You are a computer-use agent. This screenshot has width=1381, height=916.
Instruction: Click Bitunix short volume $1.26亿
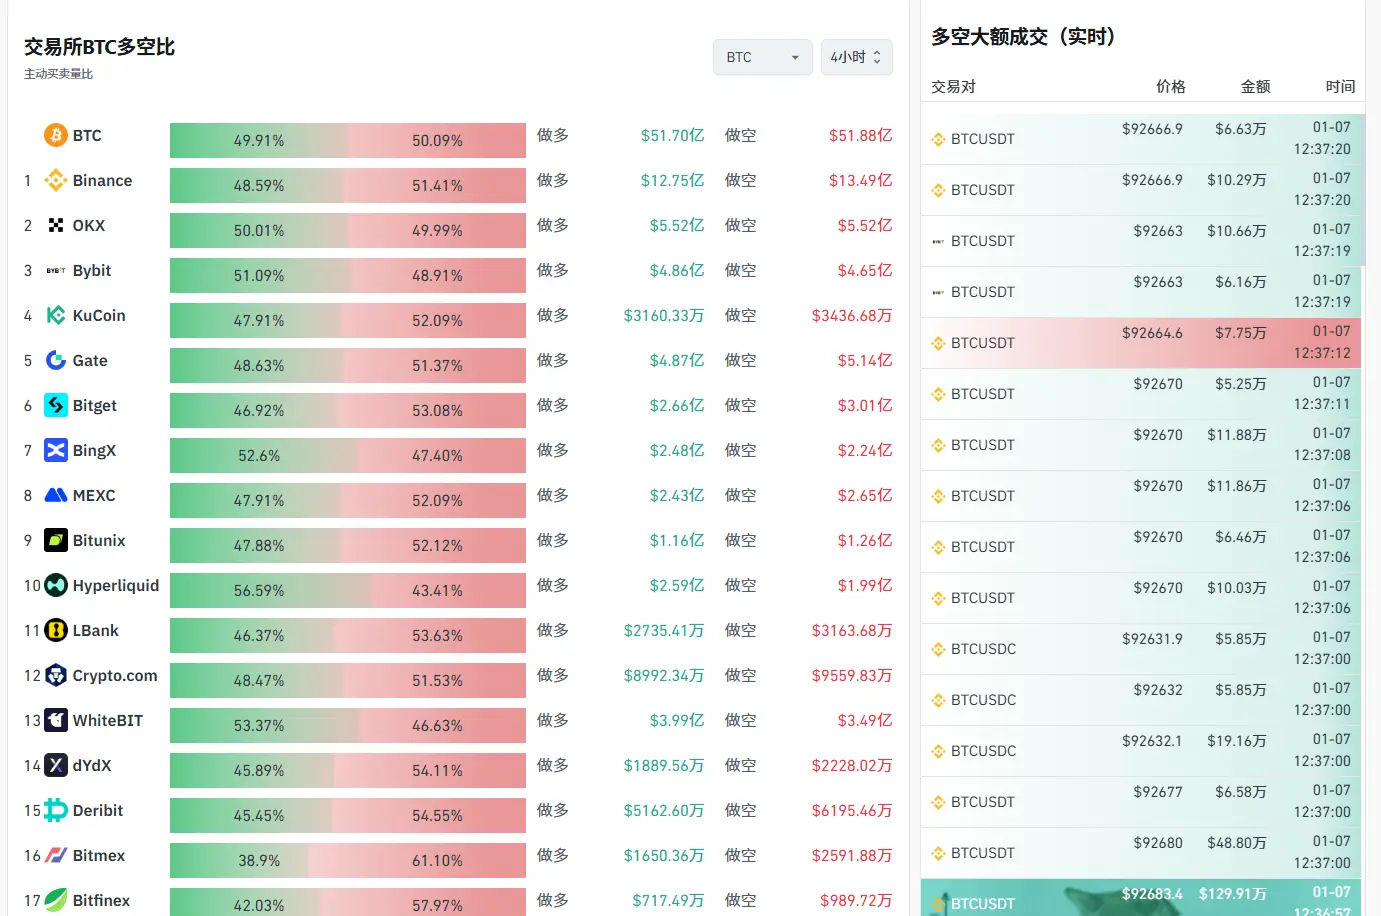(x=865, y=540)
